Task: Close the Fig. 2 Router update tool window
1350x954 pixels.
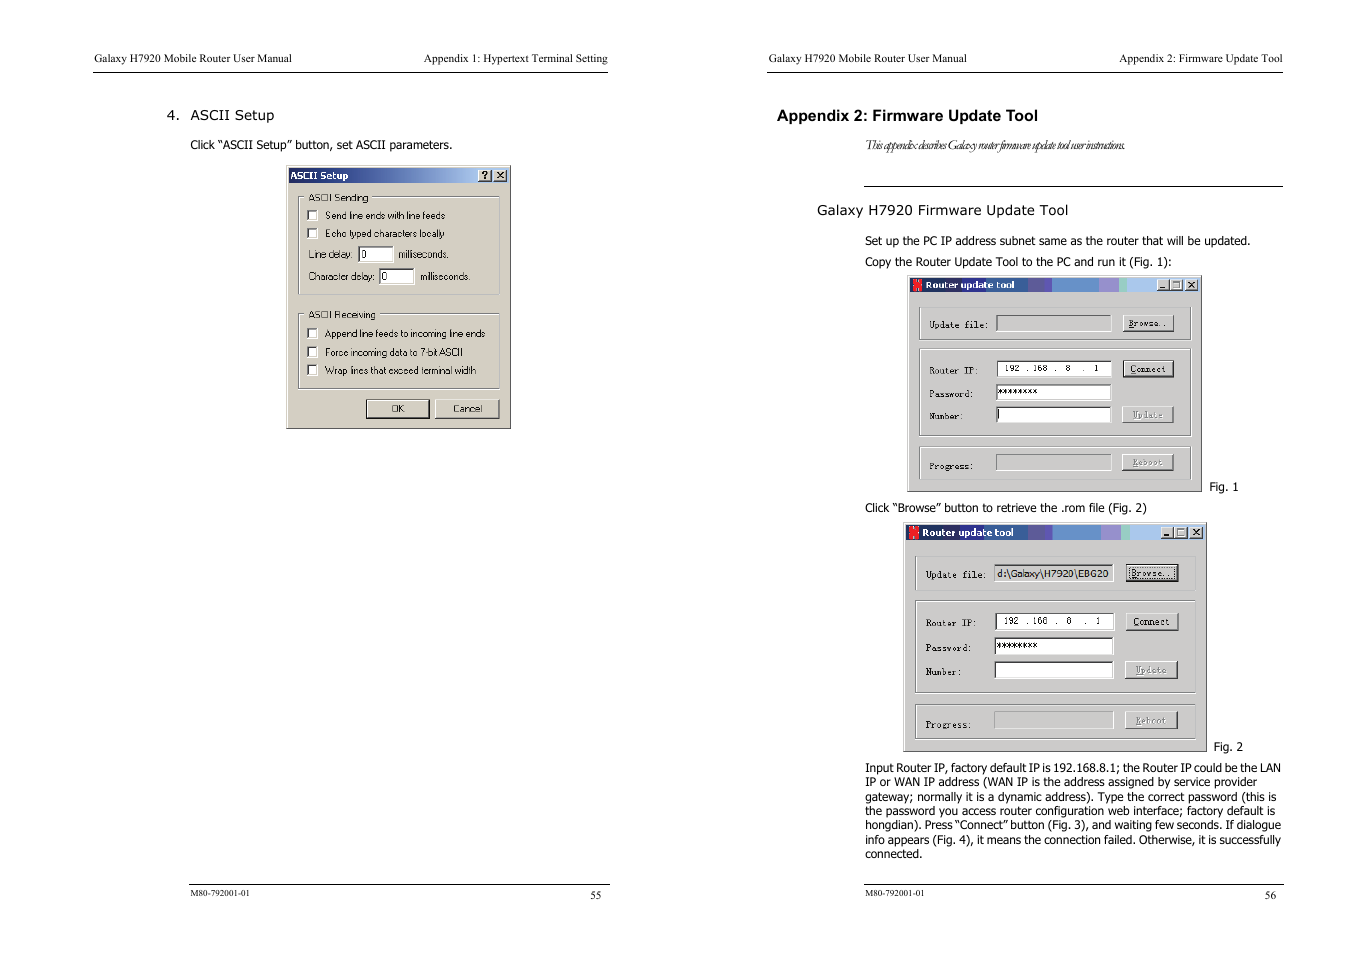Action: [x=1196, y=533]
